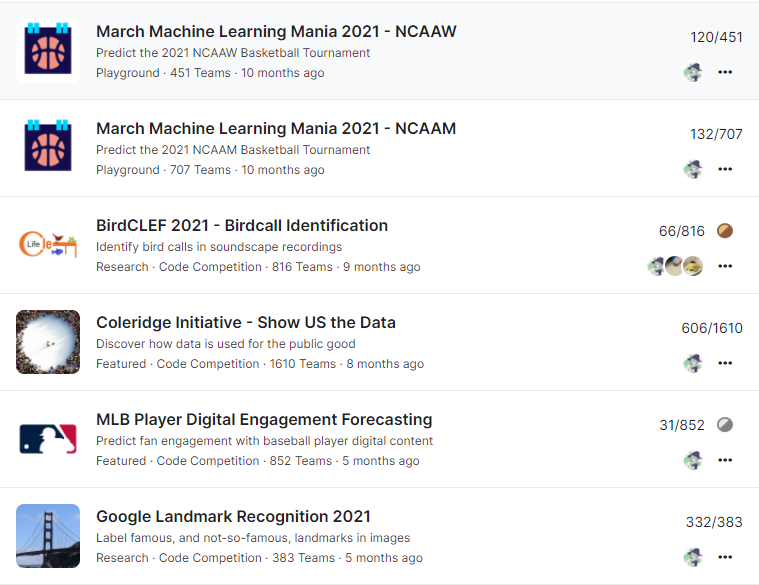Viewport: 759px width, 585px height.
Task: Open Coleridge Initiative - Show US the Data
Action: point(246,322)
